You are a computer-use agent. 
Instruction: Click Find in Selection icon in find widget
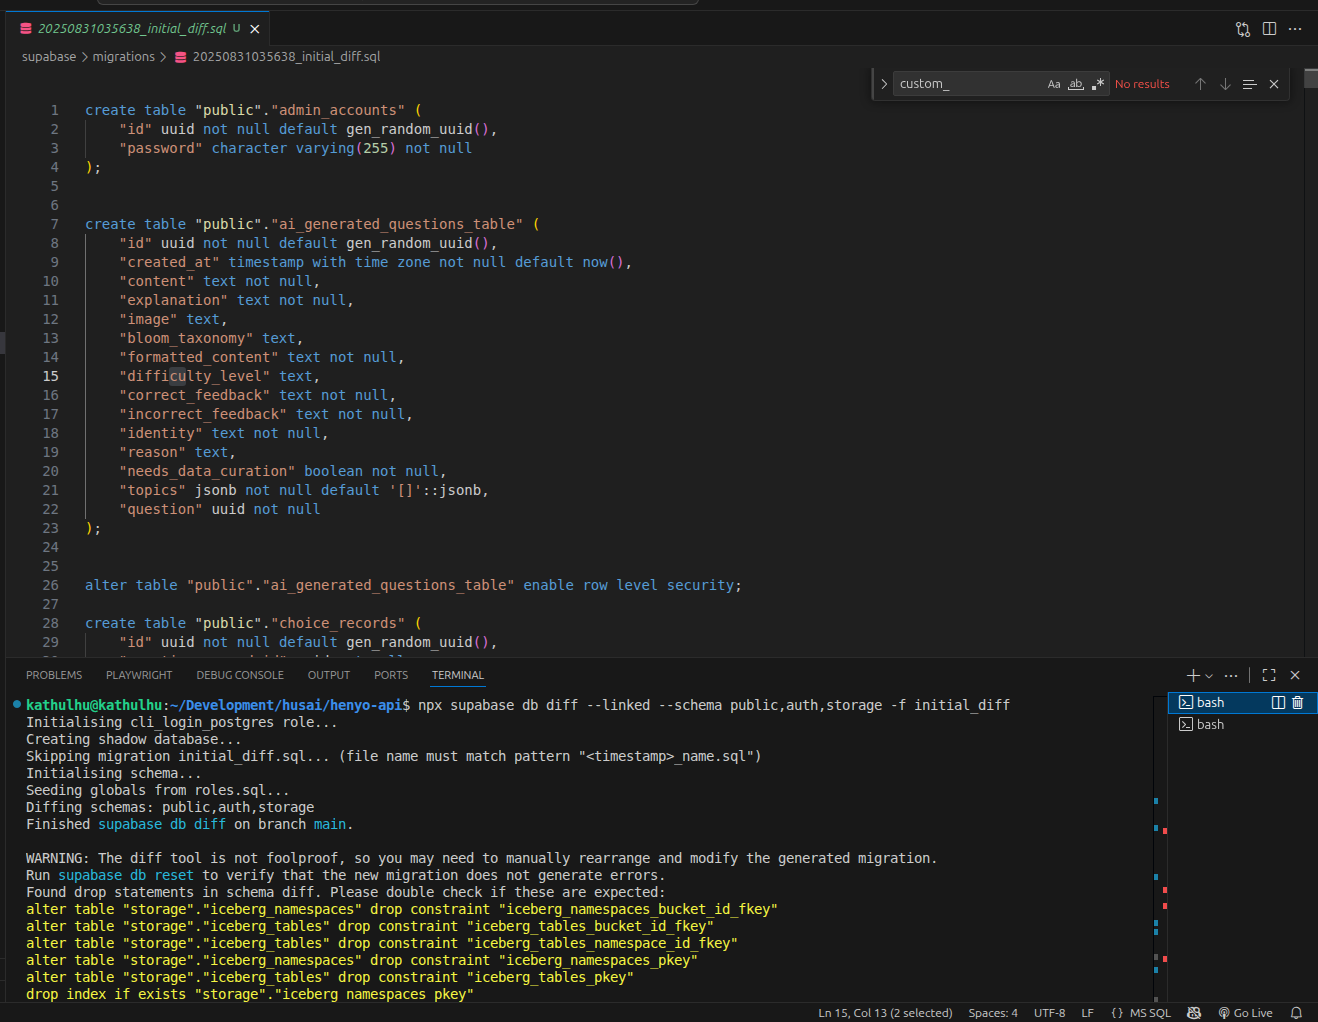(1249, 84)
